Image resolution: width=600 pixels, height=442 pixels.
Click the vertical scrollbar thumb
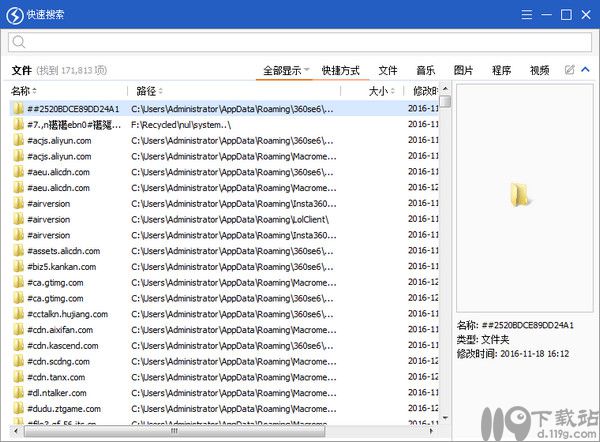pyautogui.click(x=445, y=102)
